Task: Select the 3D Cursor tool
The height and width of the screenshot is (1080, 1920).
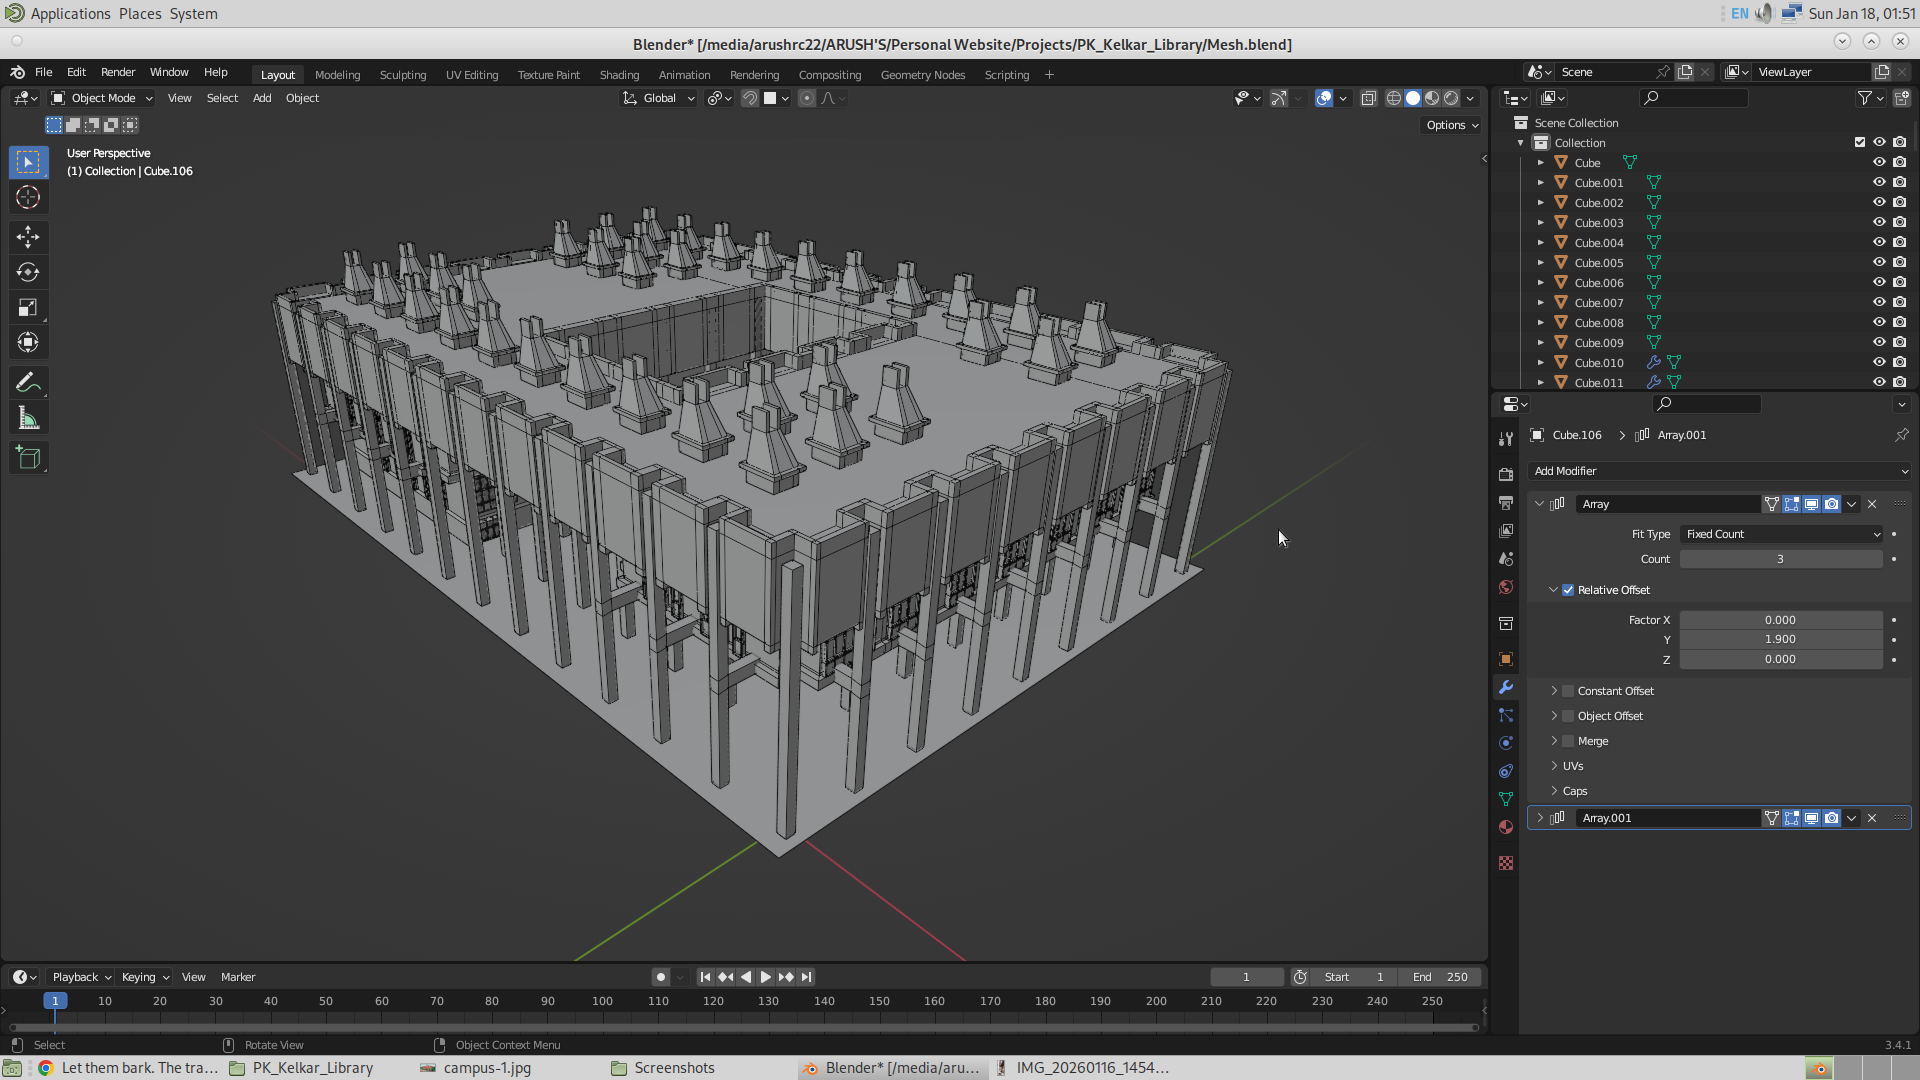Action: 28,197
